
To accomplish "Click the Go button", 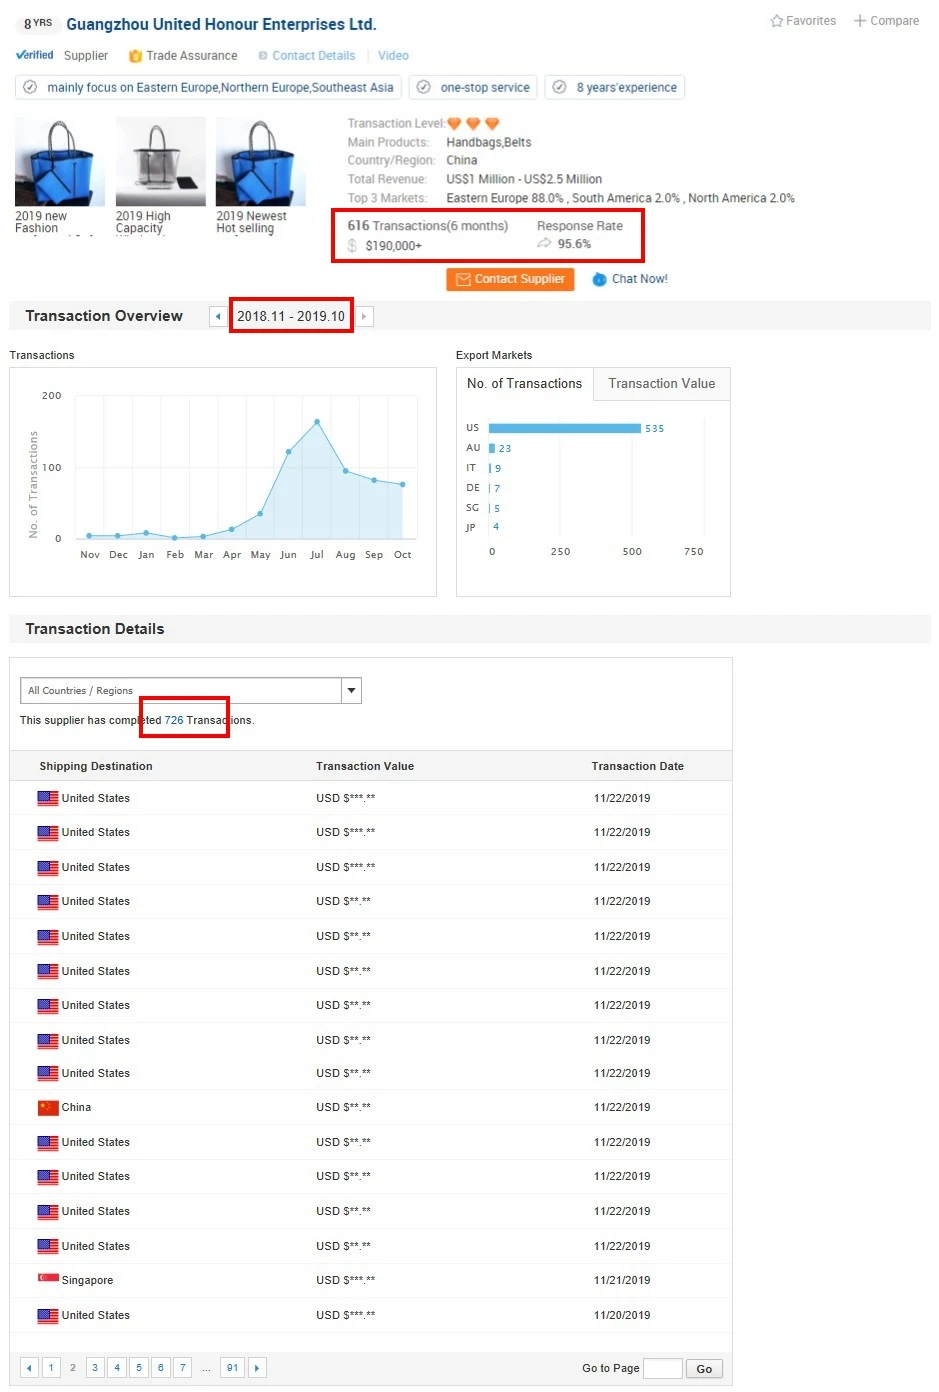I will (704, 1369).
